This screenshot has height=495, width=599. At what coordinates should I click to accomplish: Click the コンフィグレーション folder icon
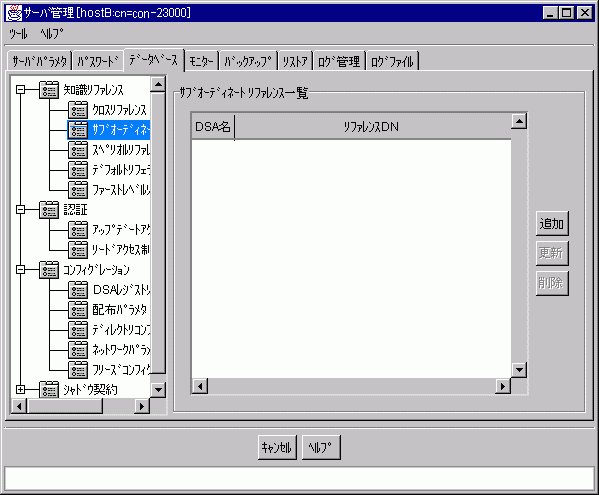[x=49, y=270]
